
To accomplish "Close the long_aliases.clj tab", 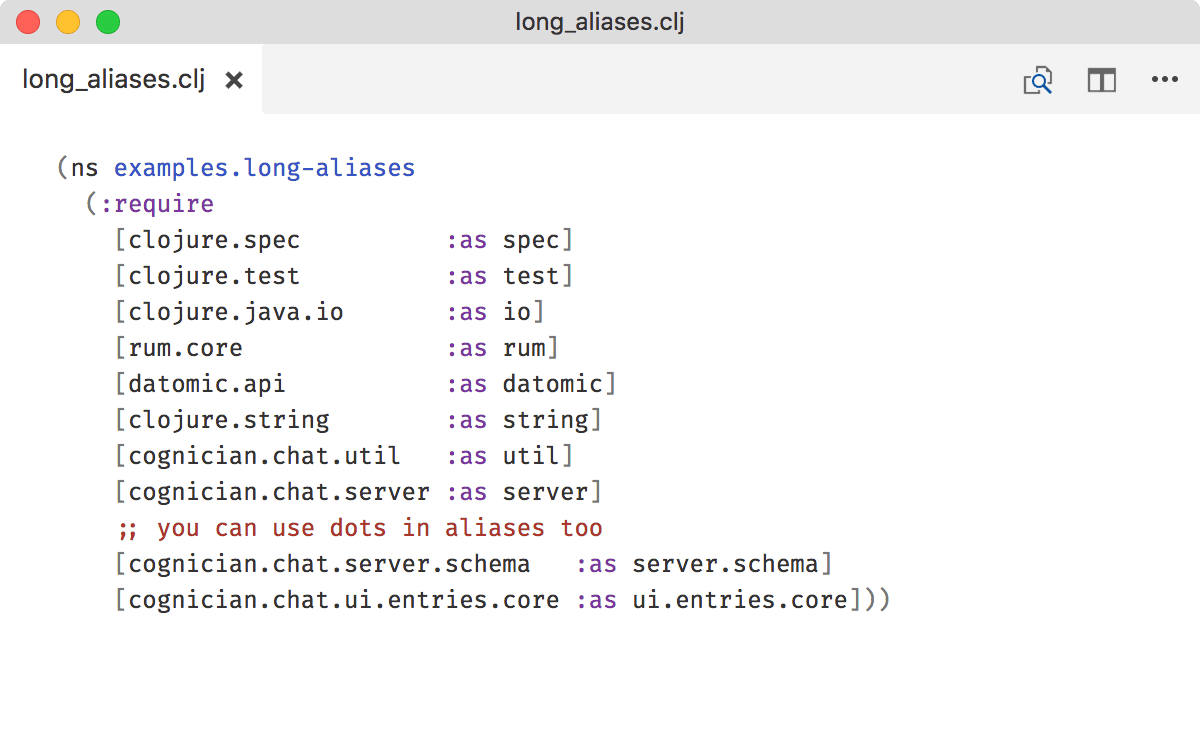I will [x=234, y=80].
